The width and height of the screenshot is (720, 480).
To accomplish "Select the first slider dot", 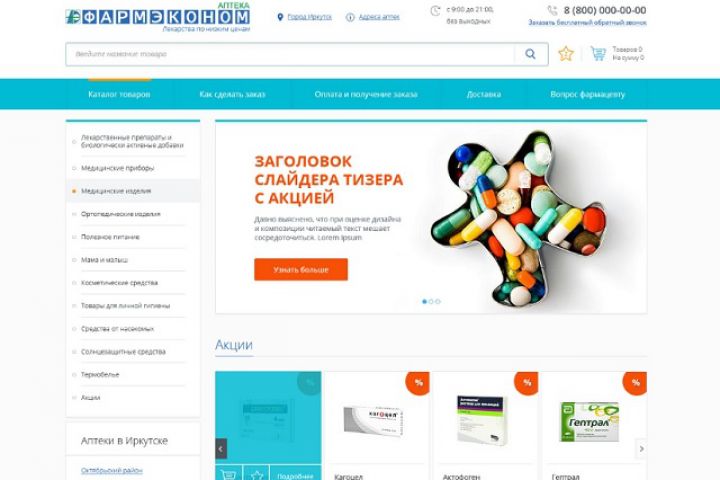I will 424,302.
